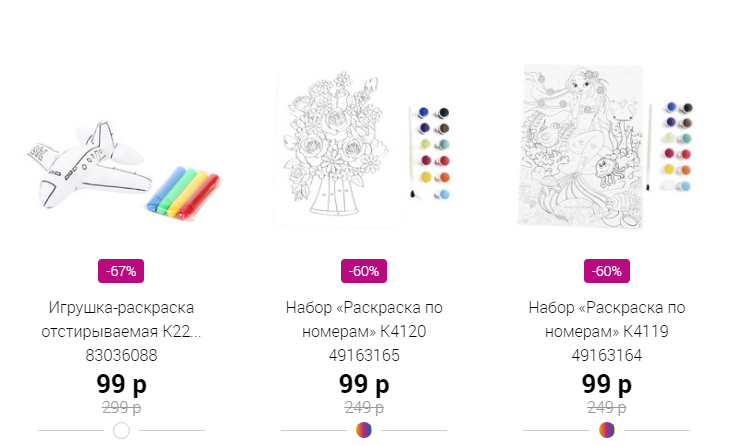Click the 99 р price of the airplane toy
Image resolution: width=743 pixels, height=446 pixels.
(121, 383)
